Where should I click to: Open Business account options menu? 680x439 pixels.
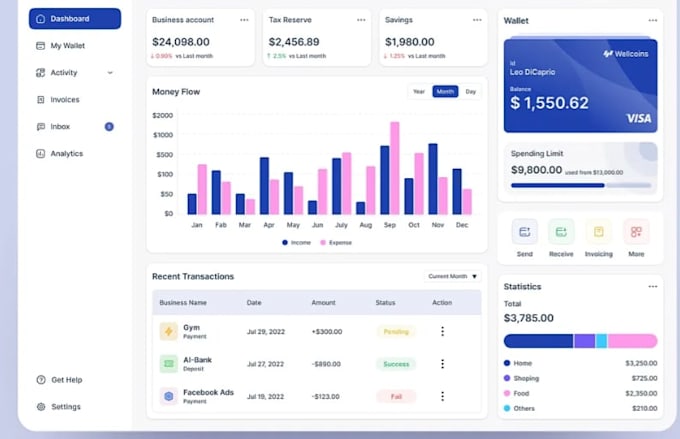coord(244,20)
